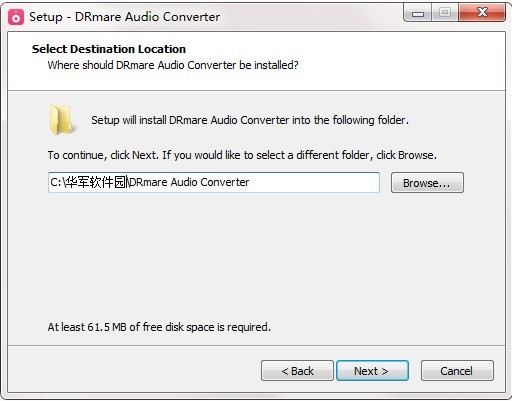Click blank end of the path field
Viewport: 512px width, 401px height.
pyautogui.click(x=313, y=182)
